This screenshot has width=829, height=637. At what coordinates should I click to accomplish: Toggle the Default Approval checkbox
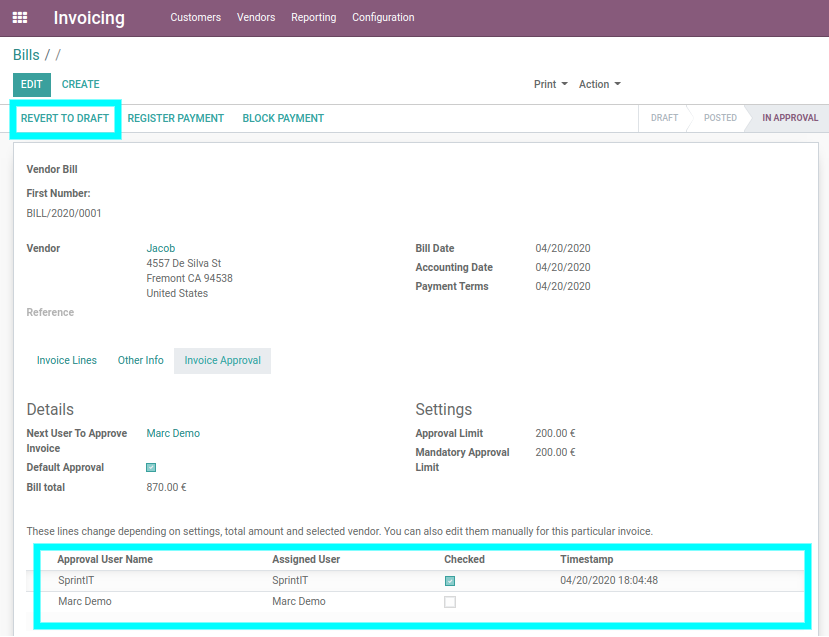150,467
